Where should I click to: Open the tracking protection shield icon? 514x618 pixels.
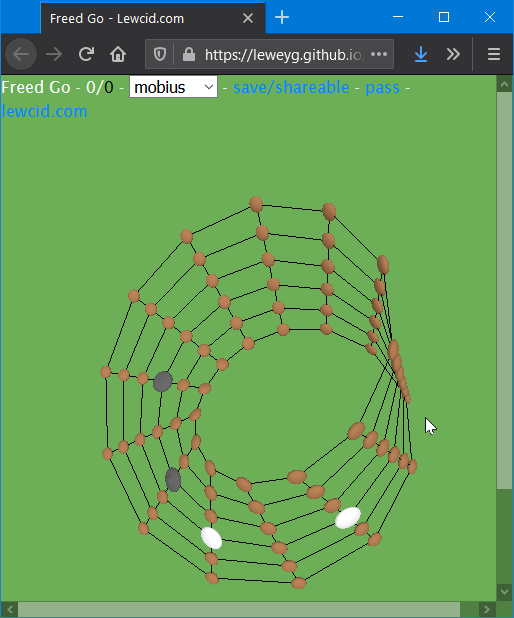[x=160, y=54]
